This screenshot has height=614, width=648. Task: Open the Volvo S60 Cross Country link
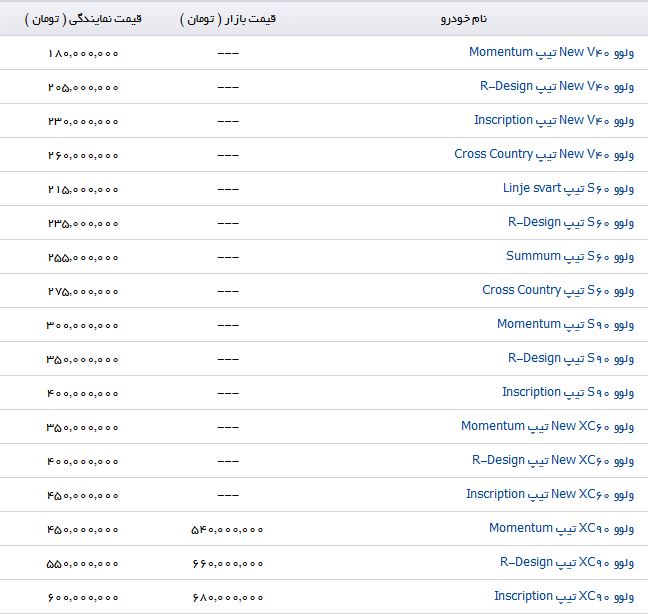558,290
